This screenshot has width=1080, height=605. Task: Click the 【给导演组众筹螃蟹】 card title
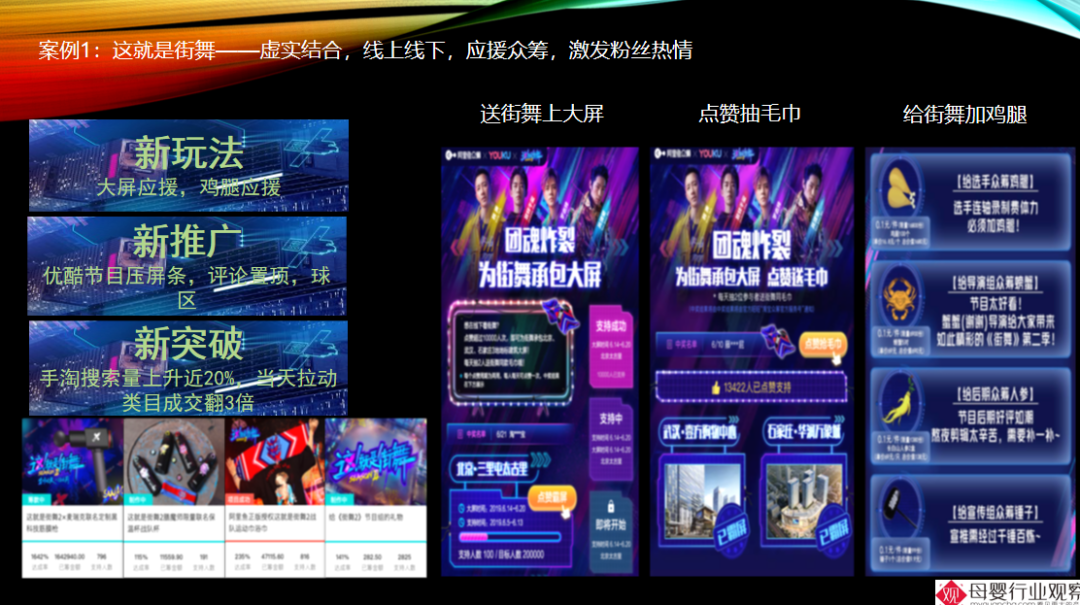(x=996, y=284)
